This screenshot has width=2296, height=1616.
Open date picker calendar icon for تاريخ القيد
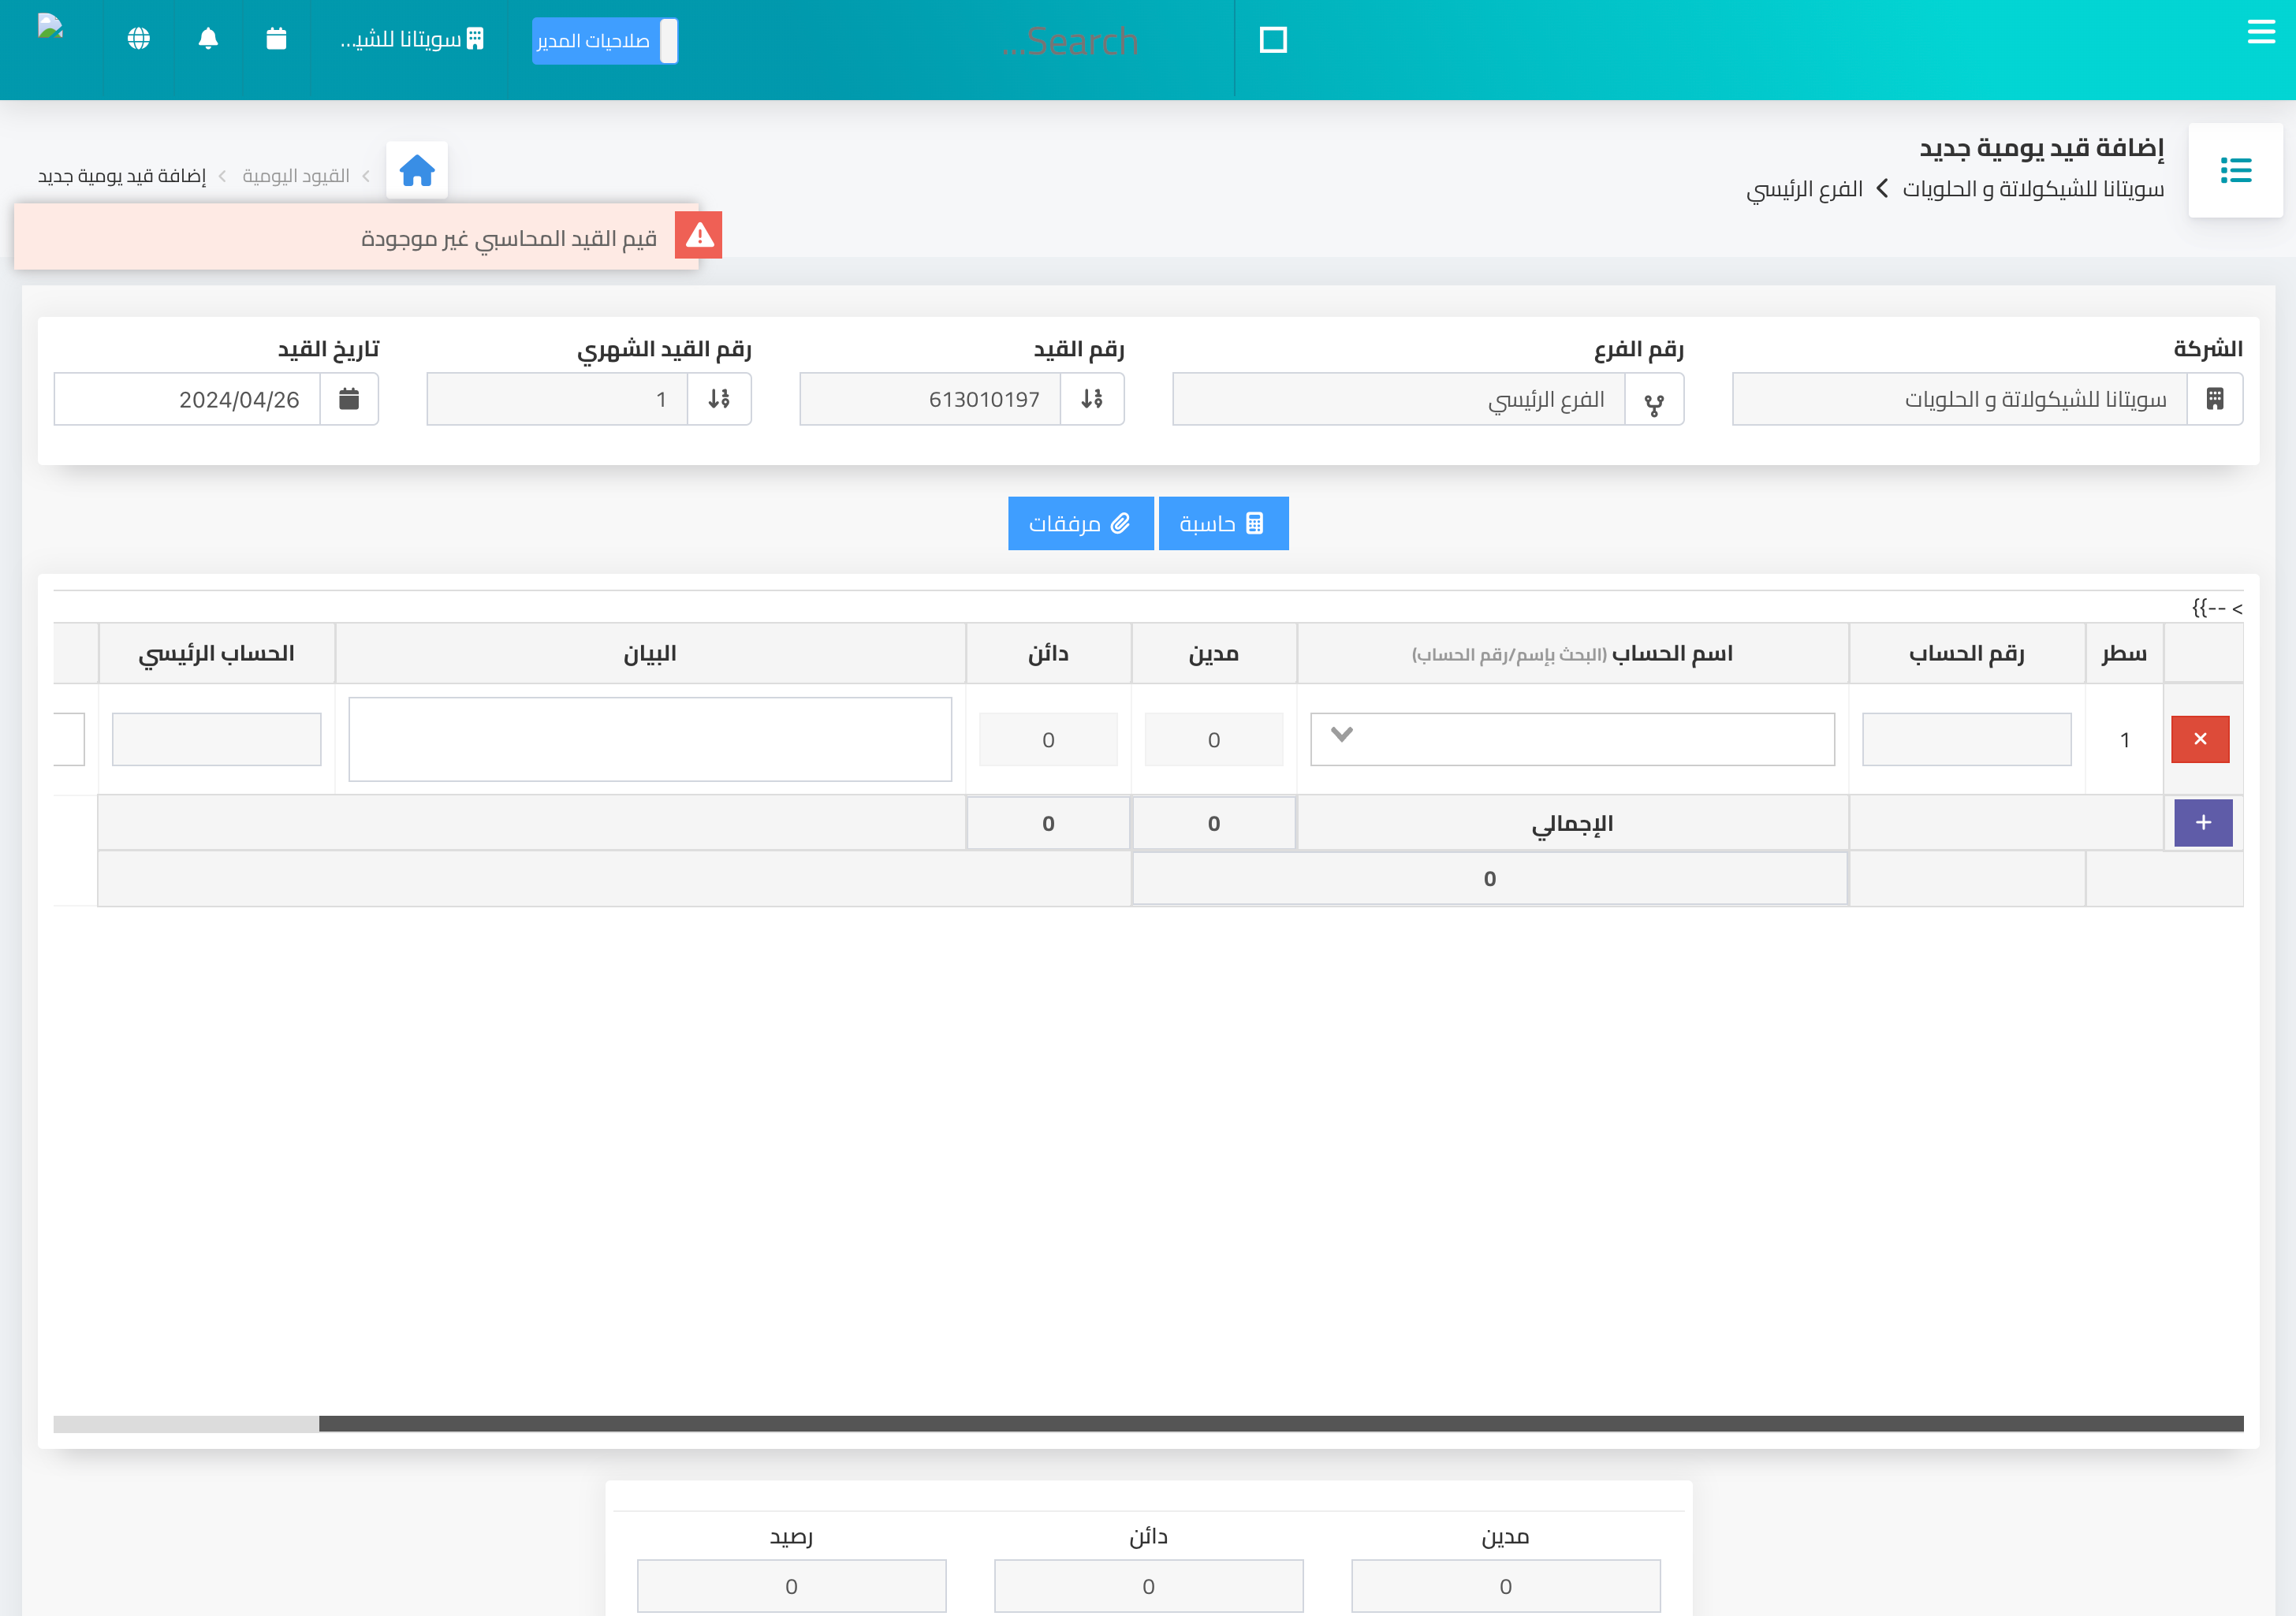click(349, 399)
